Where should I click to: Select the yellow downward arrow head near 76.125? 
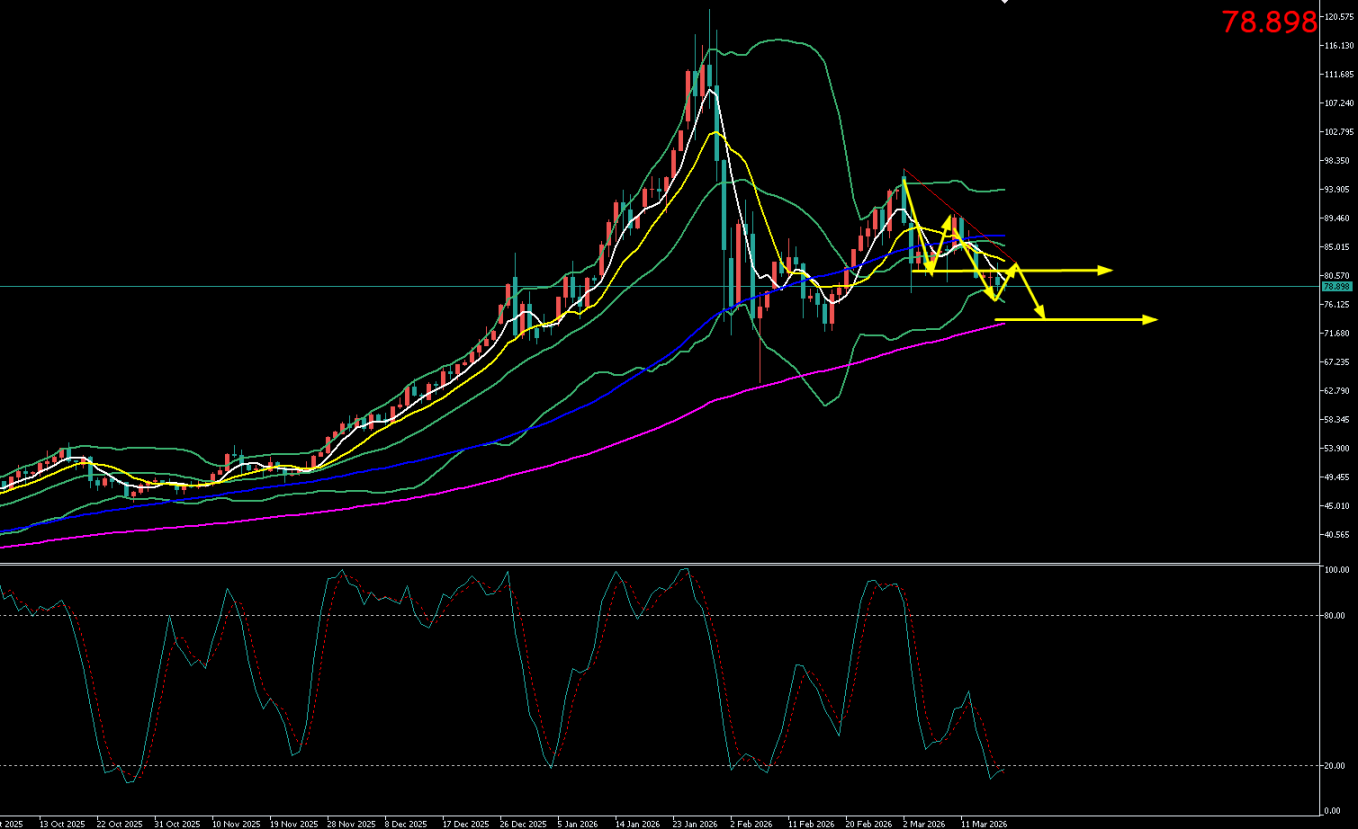994,295
